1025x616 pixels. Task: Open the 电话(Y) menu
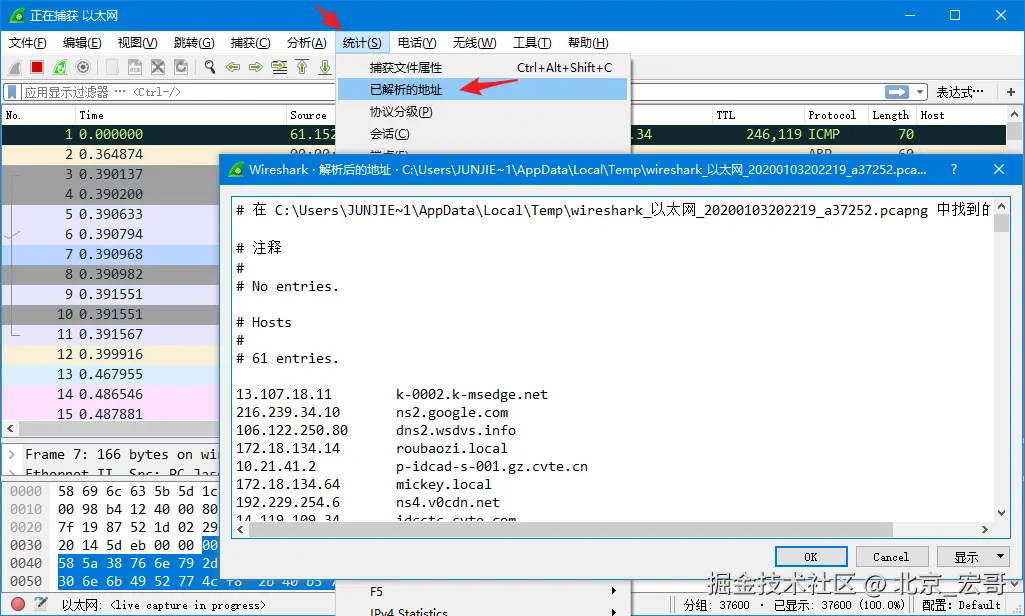coord(417,43)
